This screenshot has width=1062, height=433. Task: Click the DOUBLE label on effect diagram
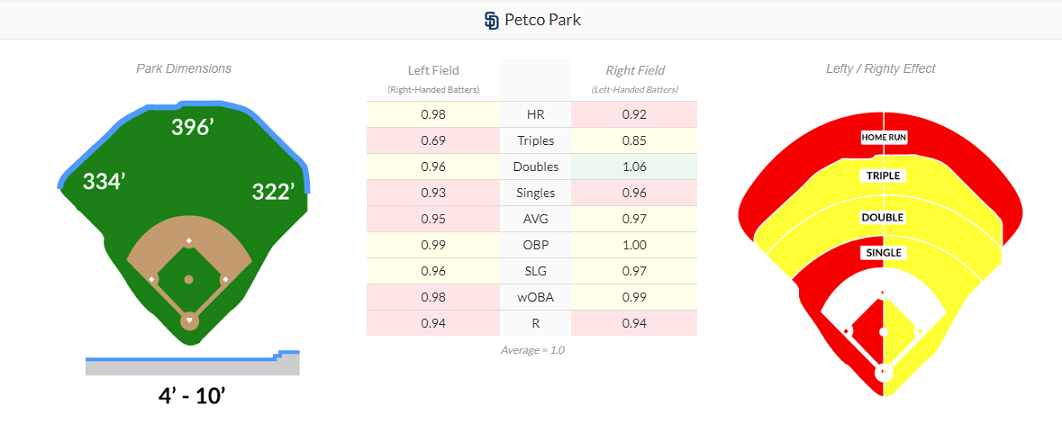click(883, 217)
